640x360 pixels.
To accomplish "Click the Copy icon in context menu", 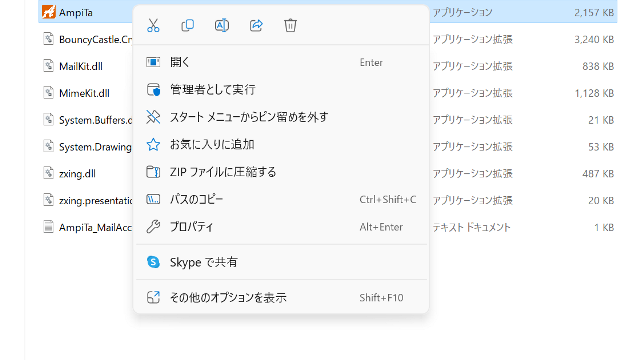I will coord(187,26).
